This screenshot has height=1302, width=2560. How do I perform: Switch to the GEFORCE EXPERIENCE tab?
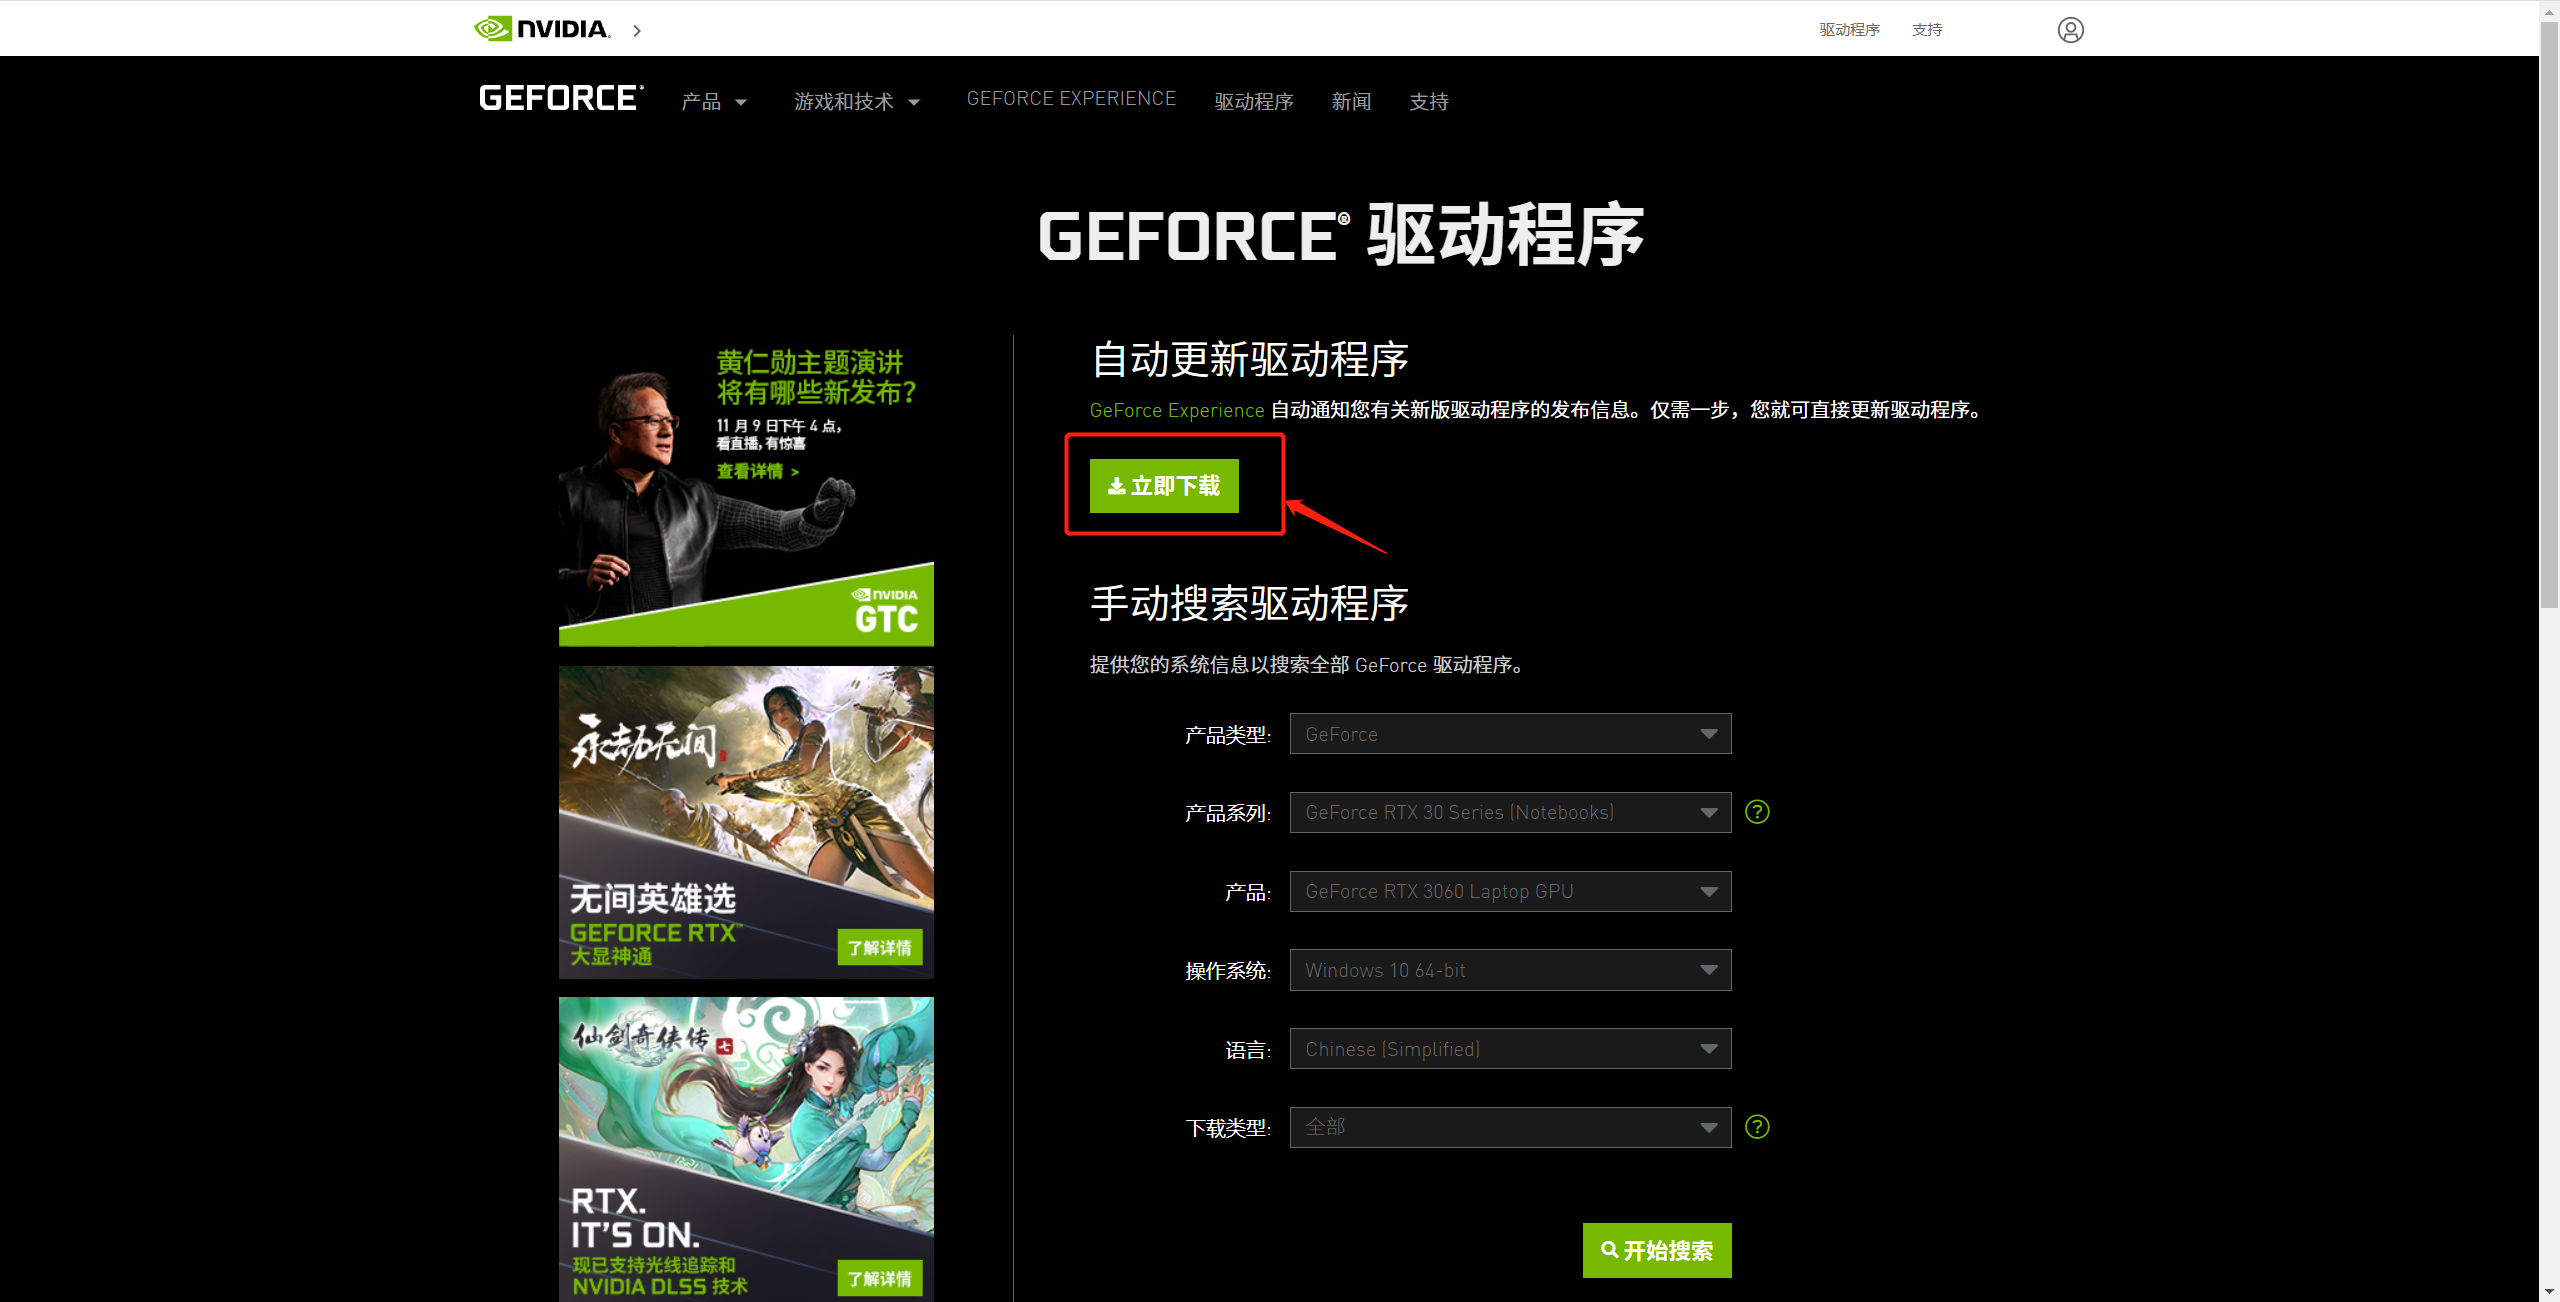tap(1071, 98)
